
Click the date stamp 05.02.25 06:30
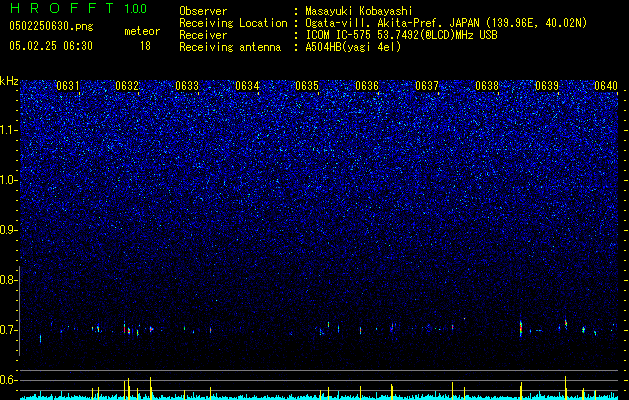[51, 46]
